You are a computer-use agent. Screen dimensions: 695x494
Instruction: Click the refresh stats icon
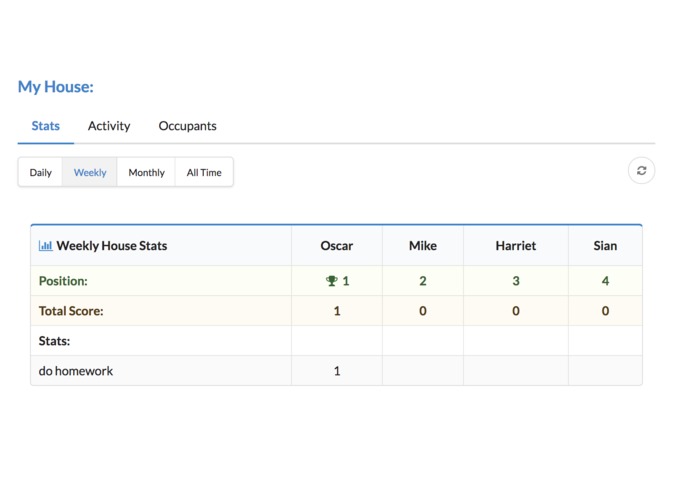(x=641, y=171)
